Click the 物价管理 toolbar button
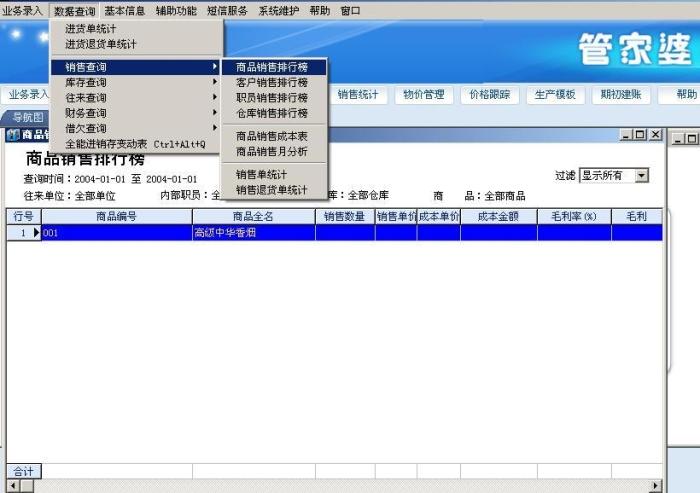Viewport: 700px width, 493px height. (x=423, y=95)
